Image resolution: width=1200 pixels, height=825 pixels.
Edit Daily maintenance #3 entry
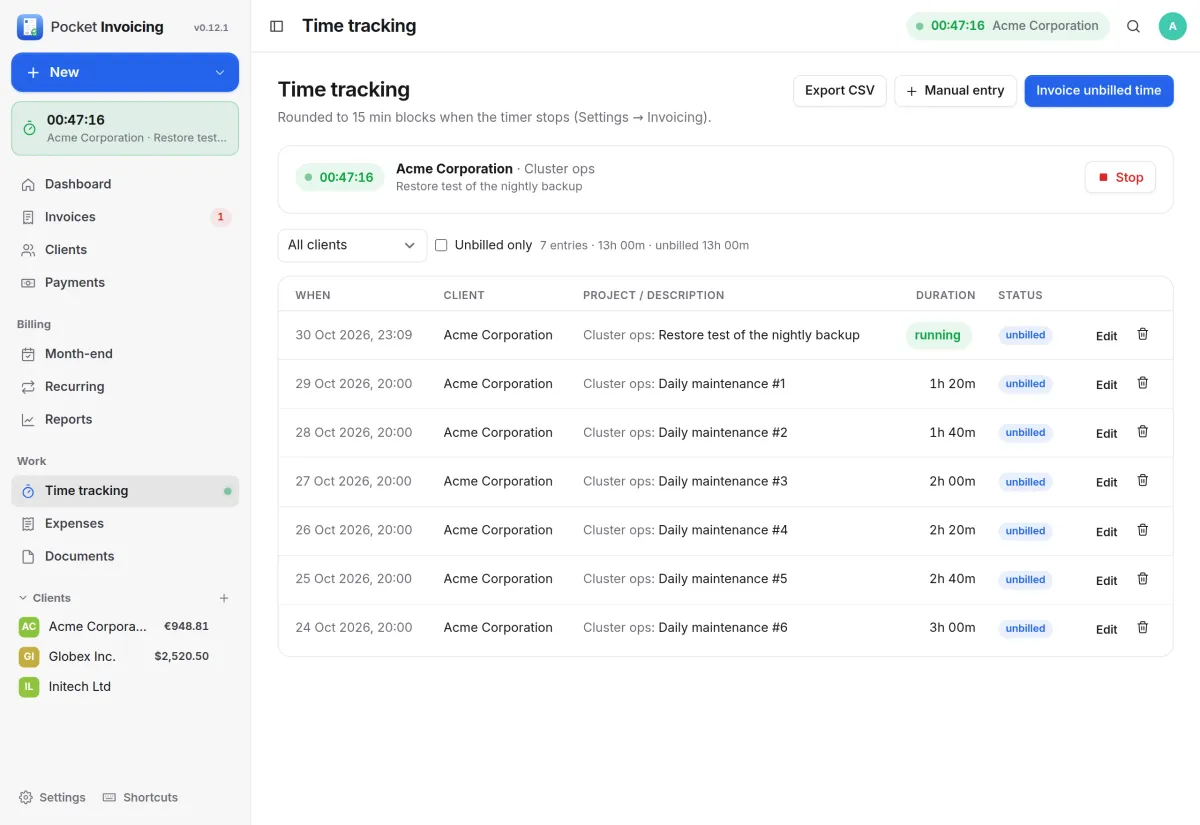[1106, 483]
